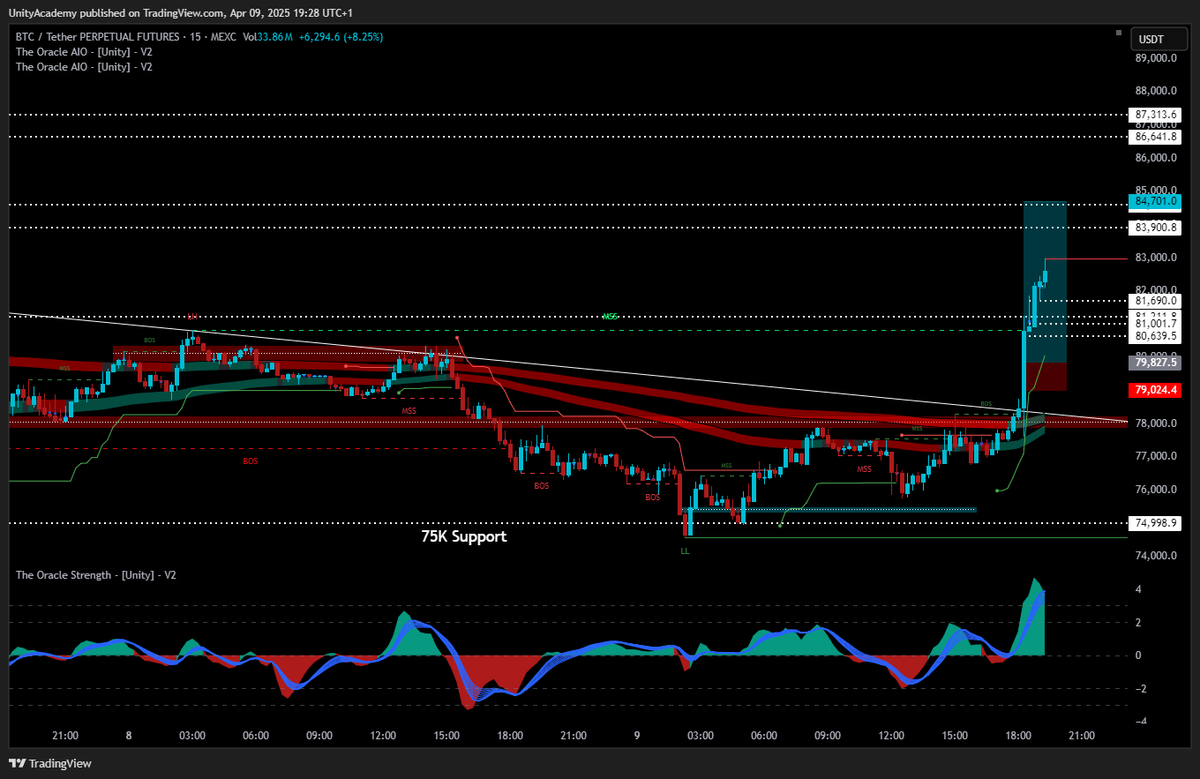Click the oscillator scale value -4

pos(1141,721)
